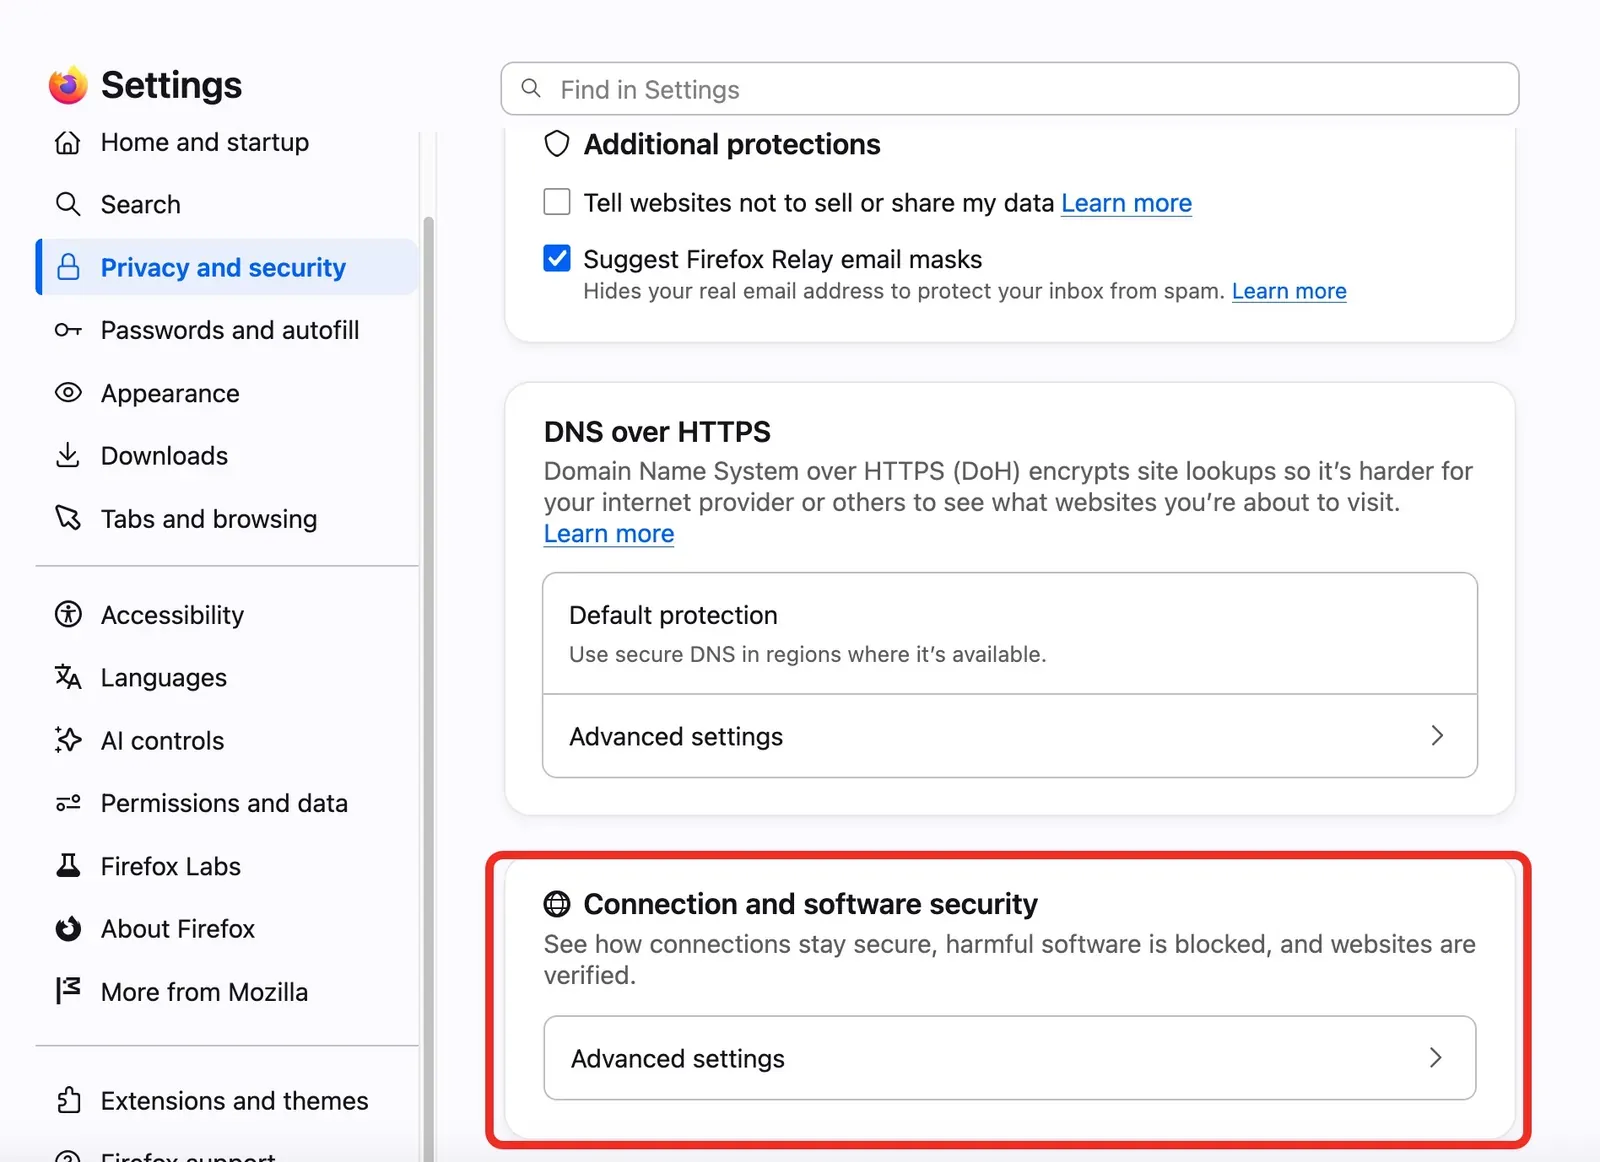Click the Firefox Labs flask icon

coord(67,865)
